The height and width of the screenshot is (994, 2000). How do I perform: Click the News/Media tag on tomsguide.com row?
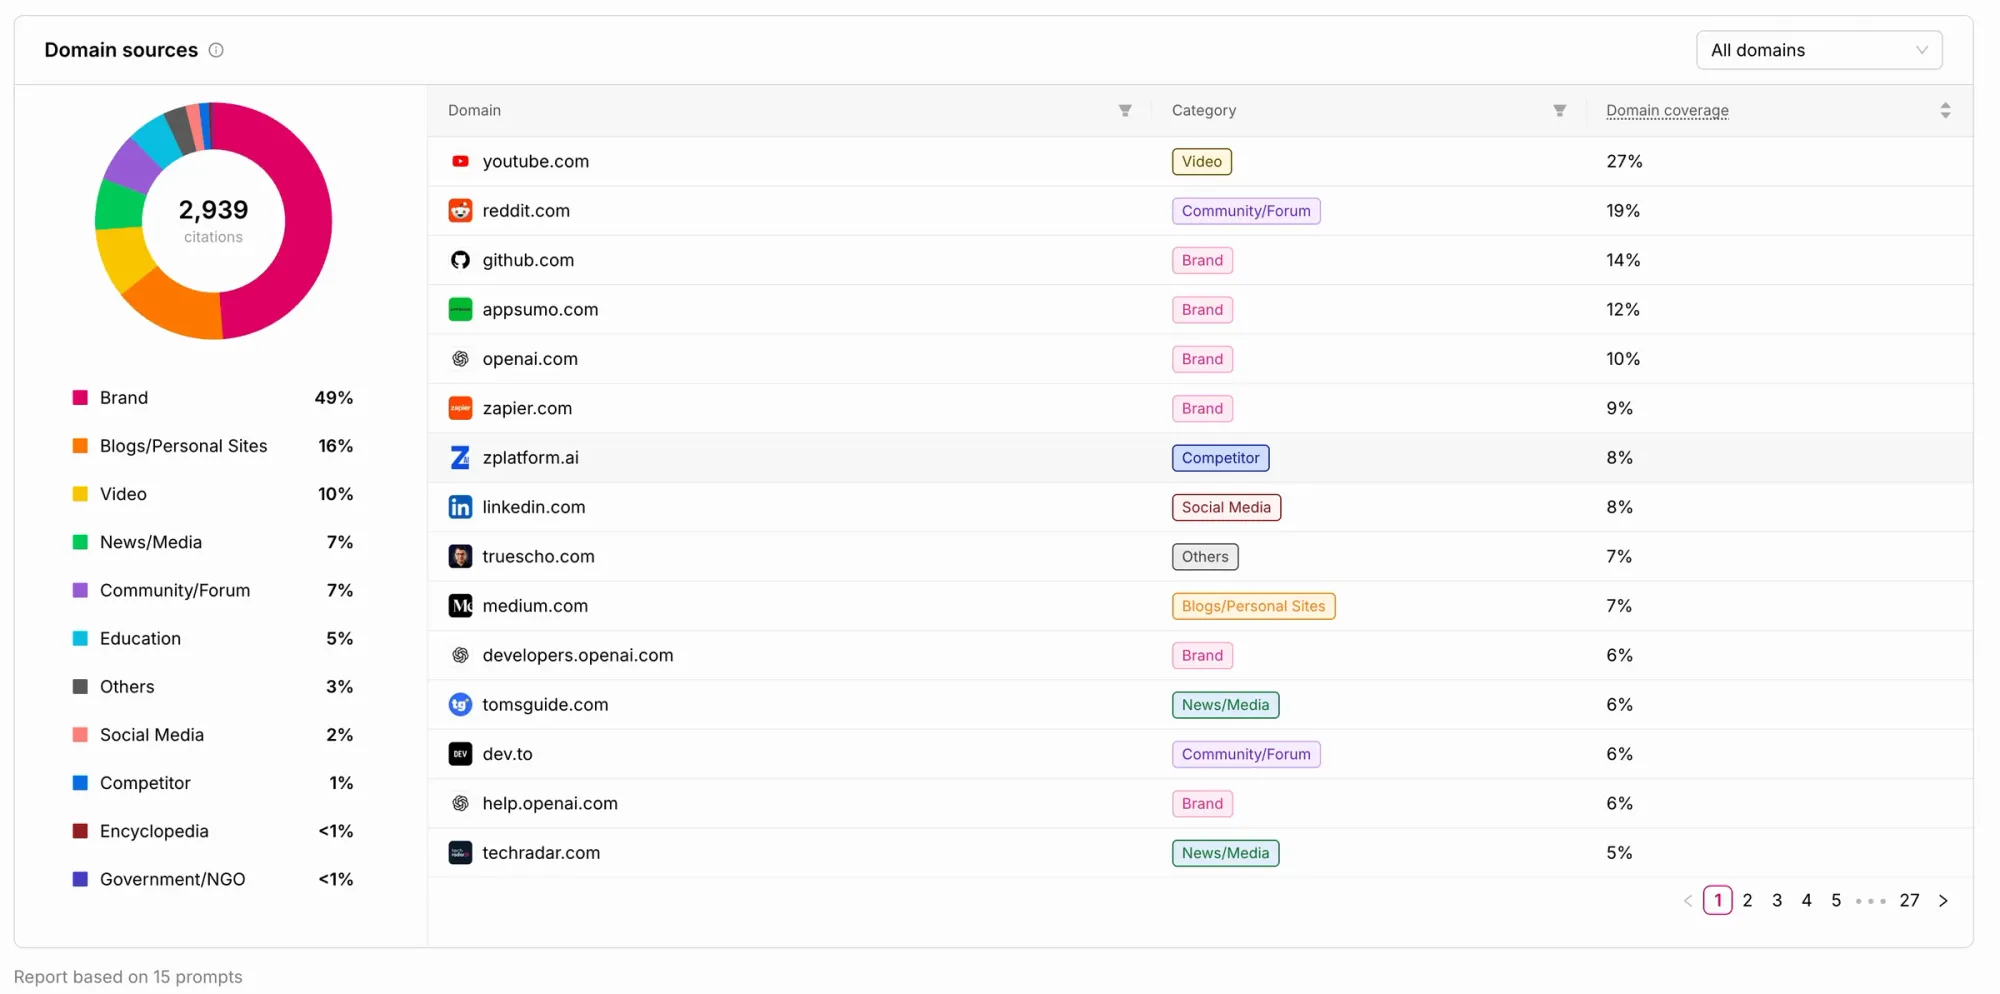(1225, 705)
